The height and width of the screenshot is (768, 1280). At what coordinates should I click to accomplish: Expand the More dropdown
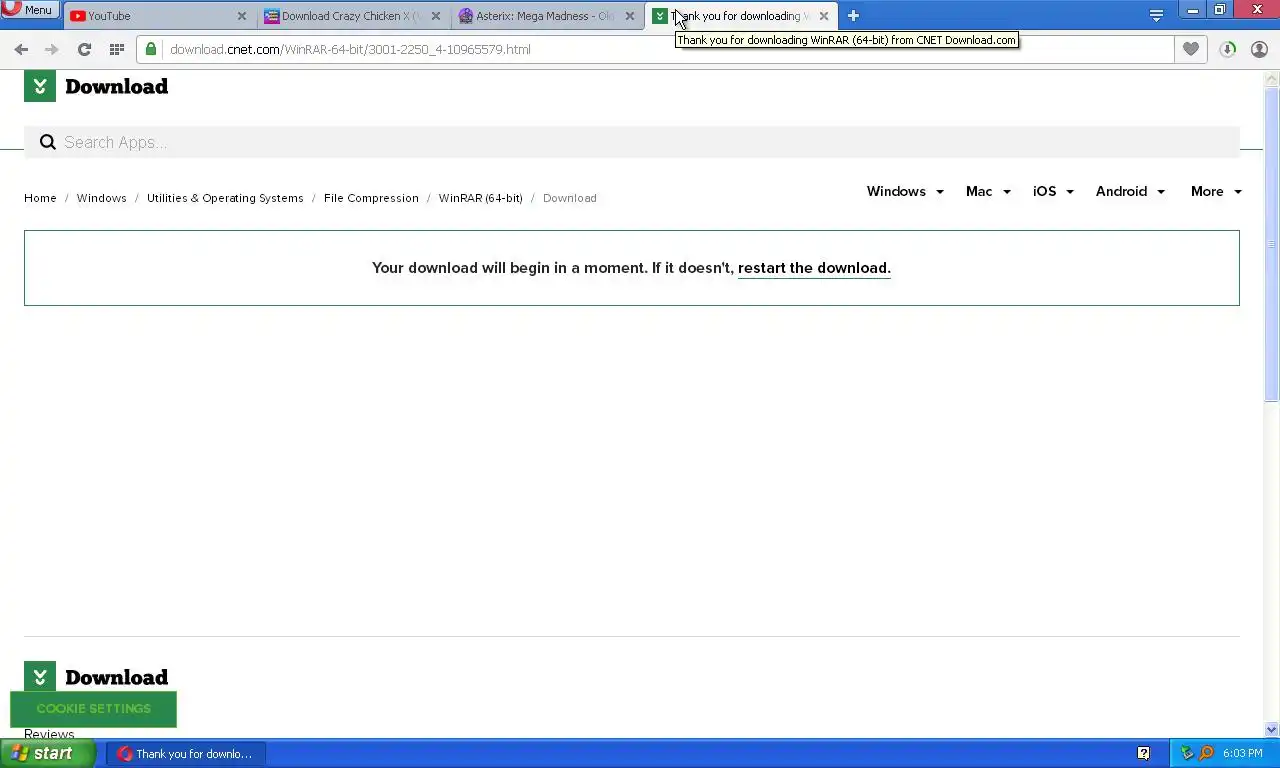coord(1216,191)
